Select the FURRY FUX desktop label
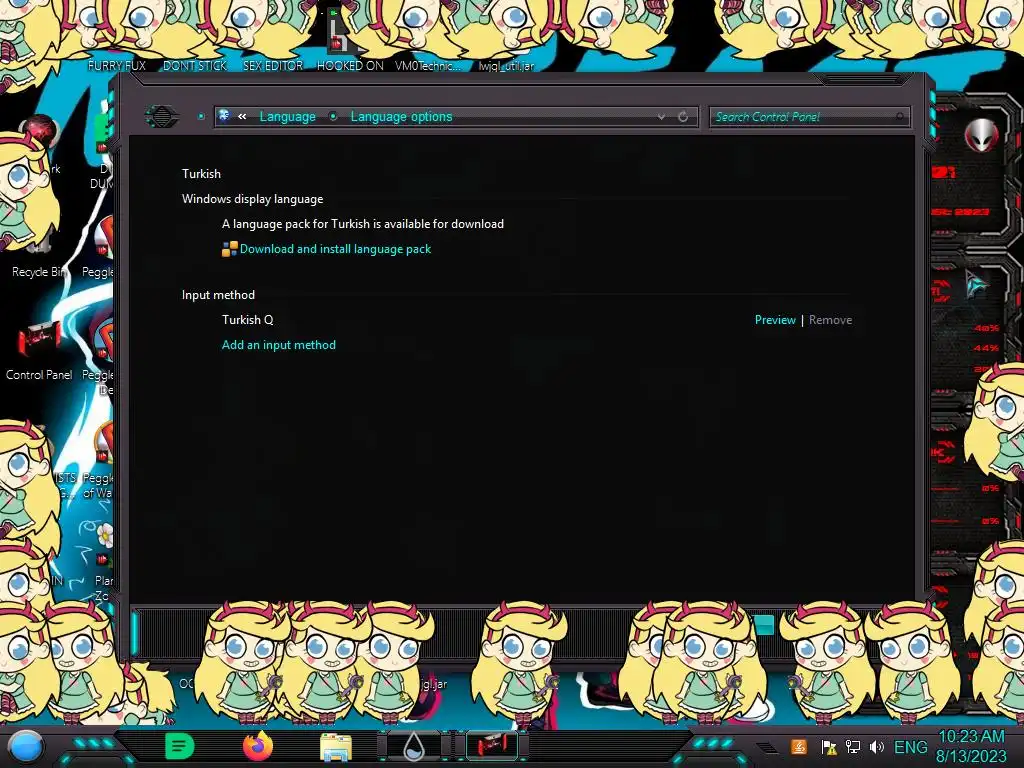This screenshot has width=1024, height=768. [x=117, y=65]
